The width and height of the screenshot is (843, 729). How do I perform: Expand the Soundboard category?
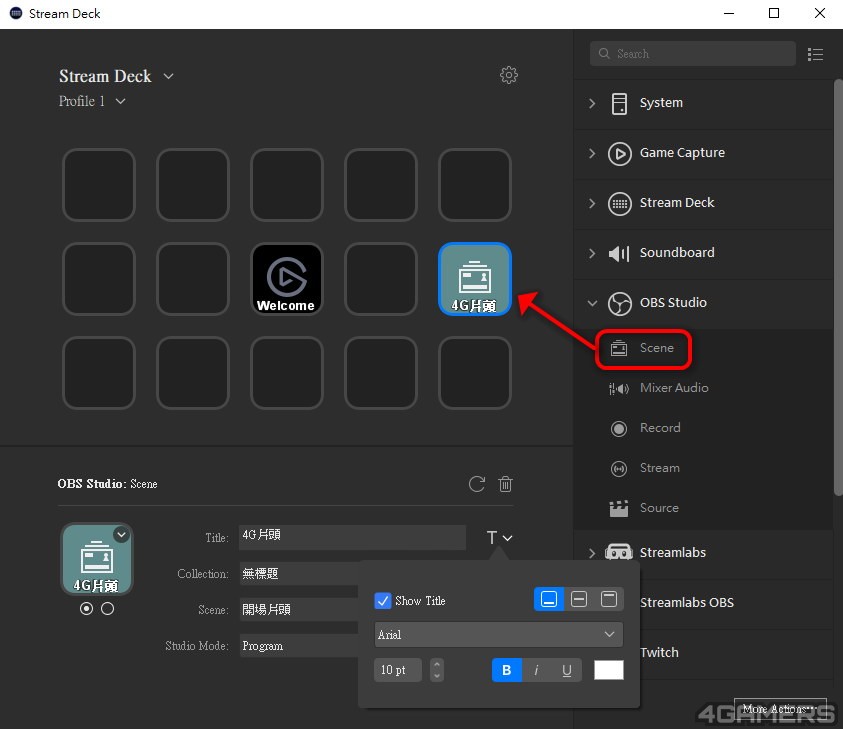tap(592, 253)
